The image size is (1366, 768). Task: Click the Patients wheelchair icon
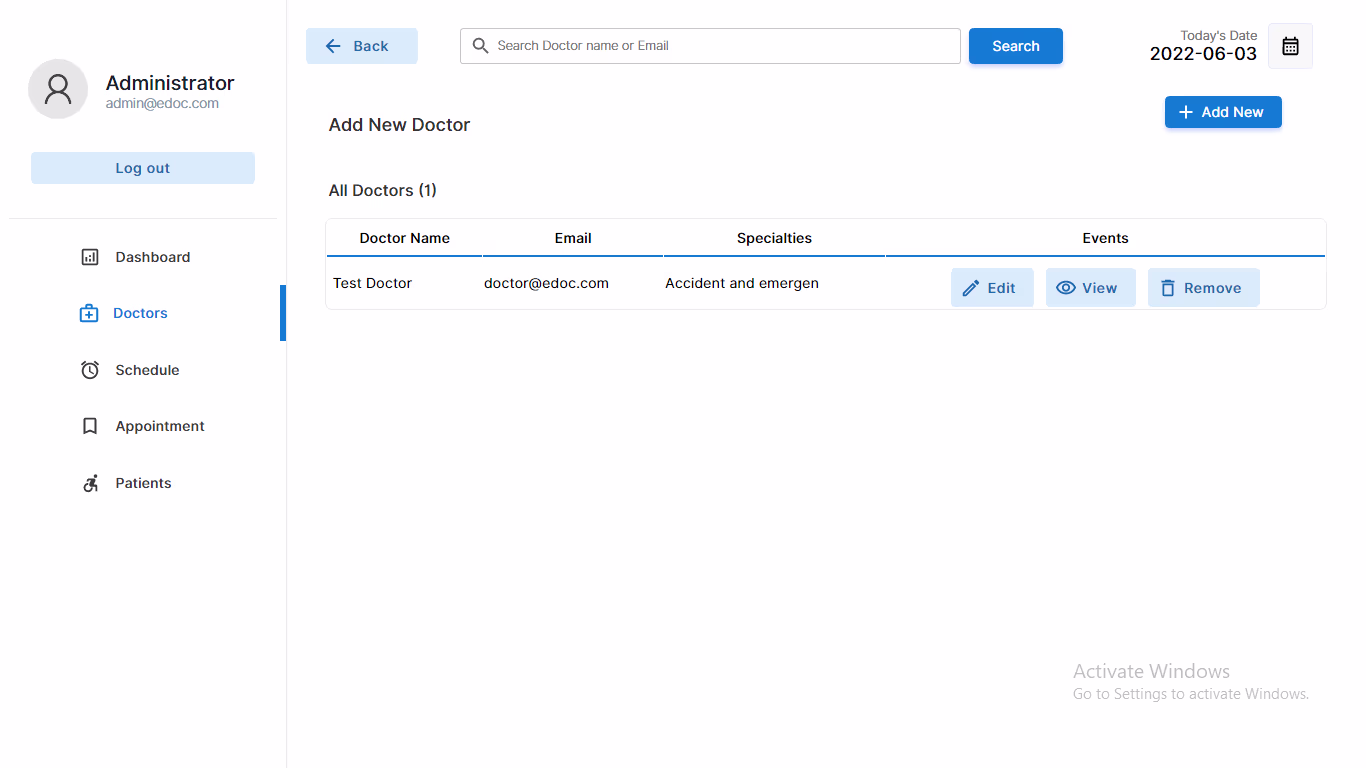tap(90, 483)
